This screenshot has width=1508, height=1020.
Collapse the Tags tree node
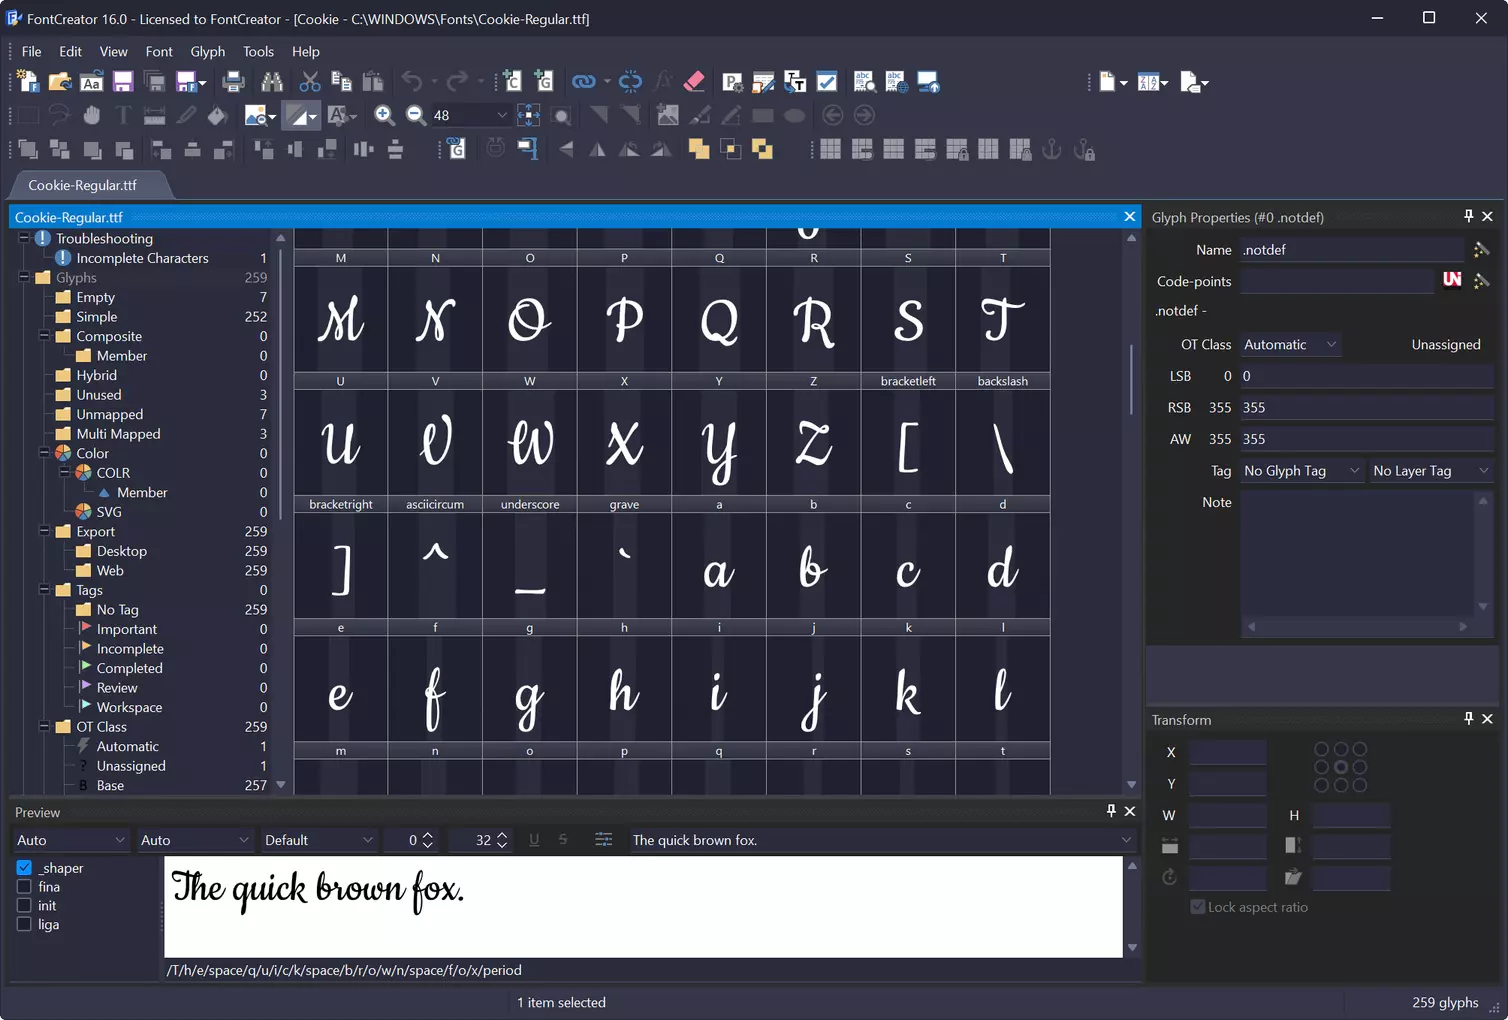click(x=44, y=590)
